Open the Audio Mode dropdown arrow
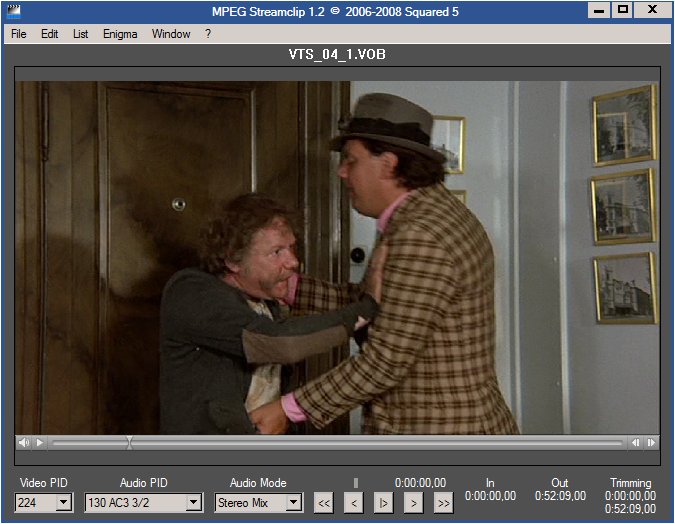Image resolution: width=675 pixels, height=524 pixels. [294, 502]
